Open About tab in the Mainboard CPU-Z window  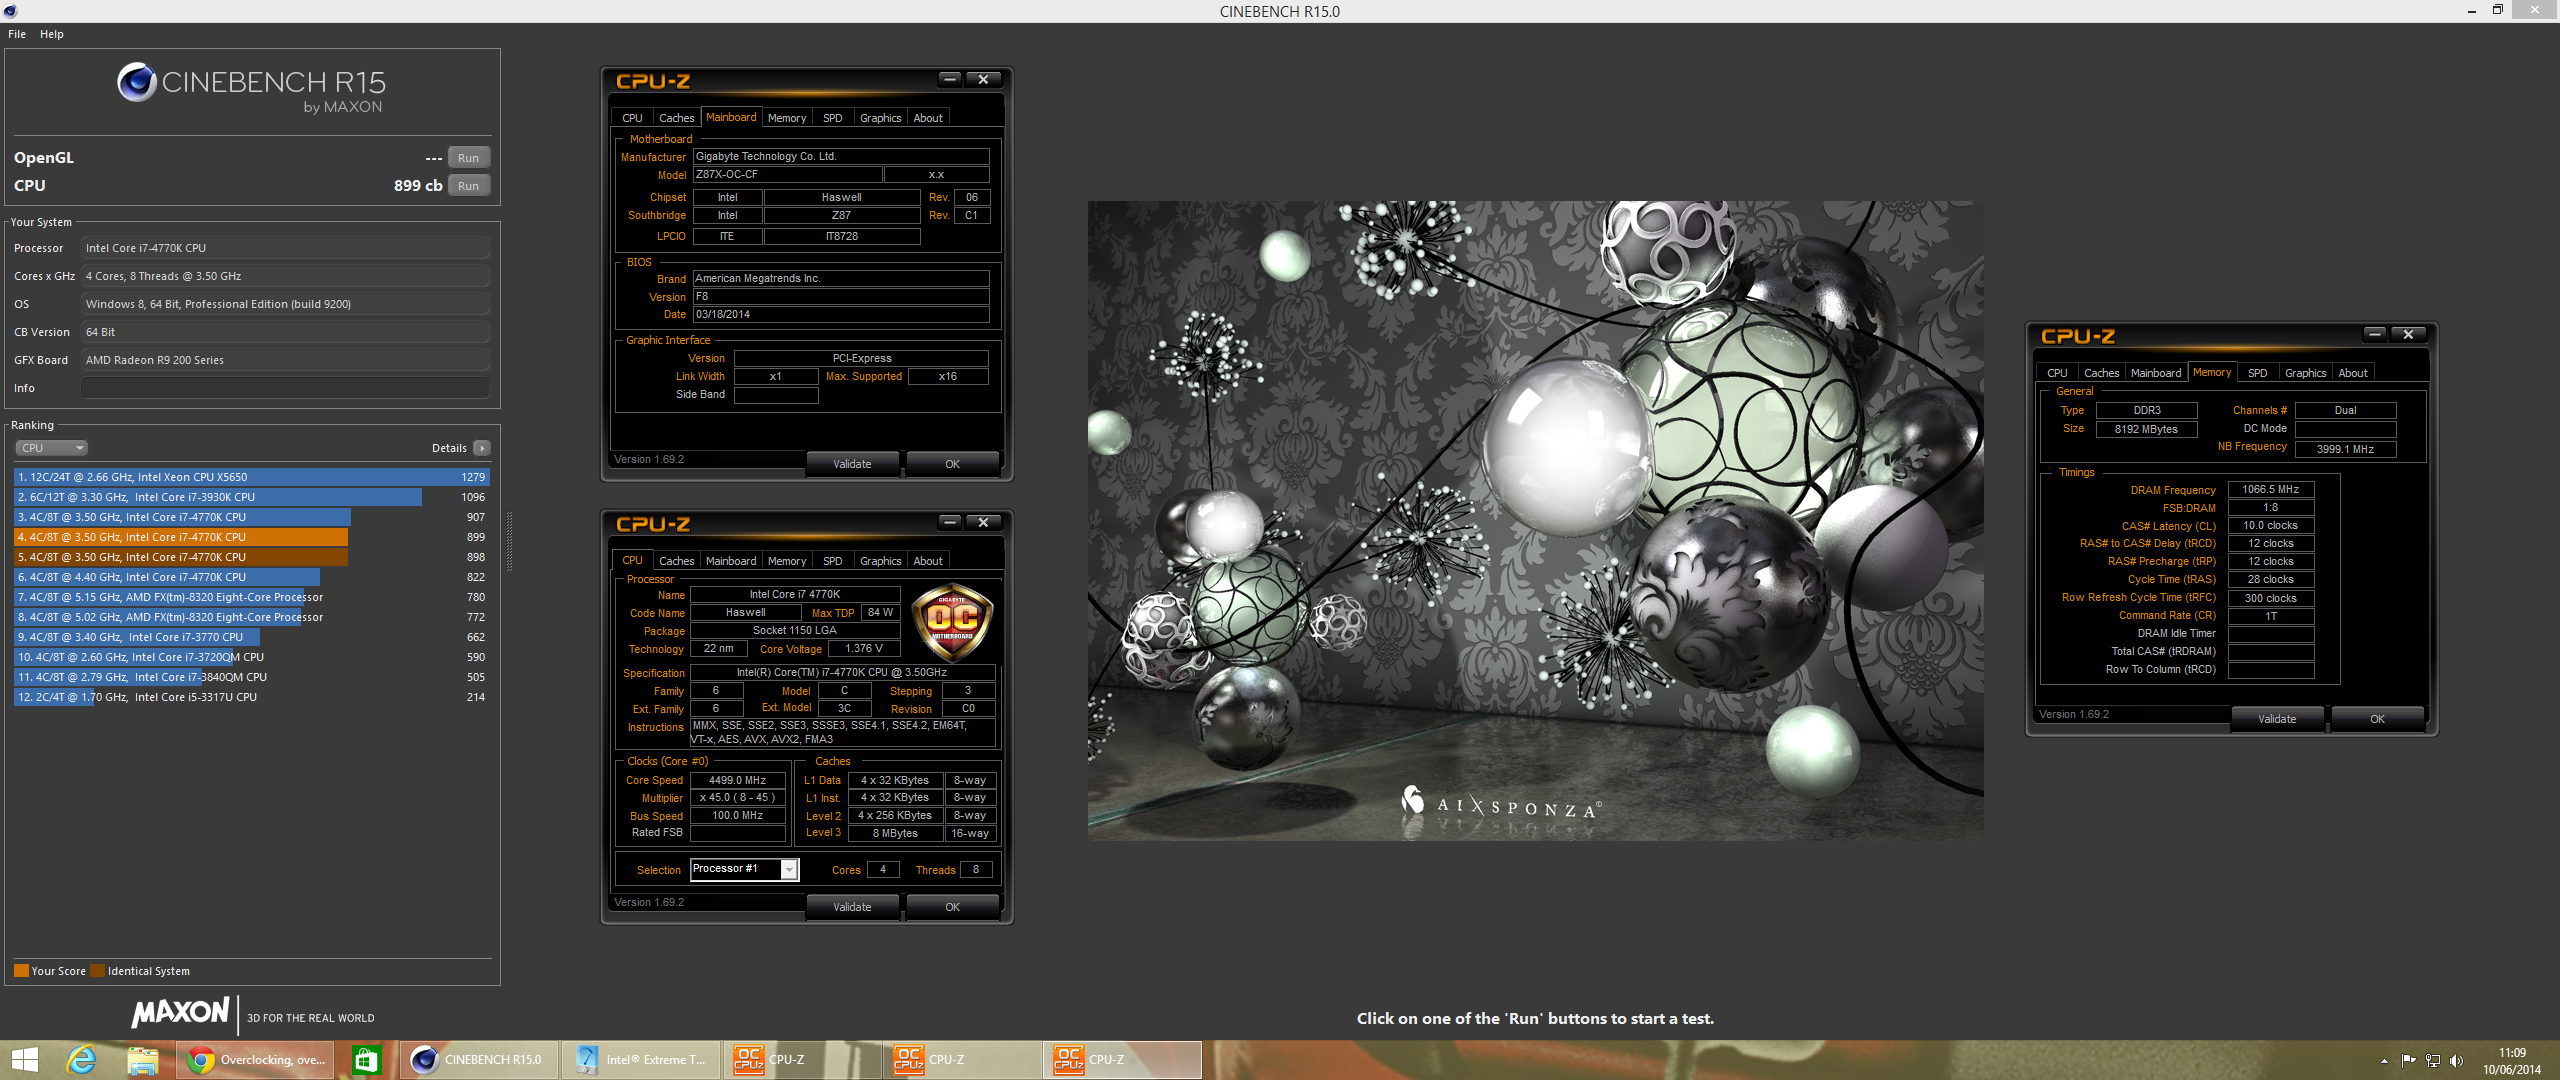pos(928,118)
